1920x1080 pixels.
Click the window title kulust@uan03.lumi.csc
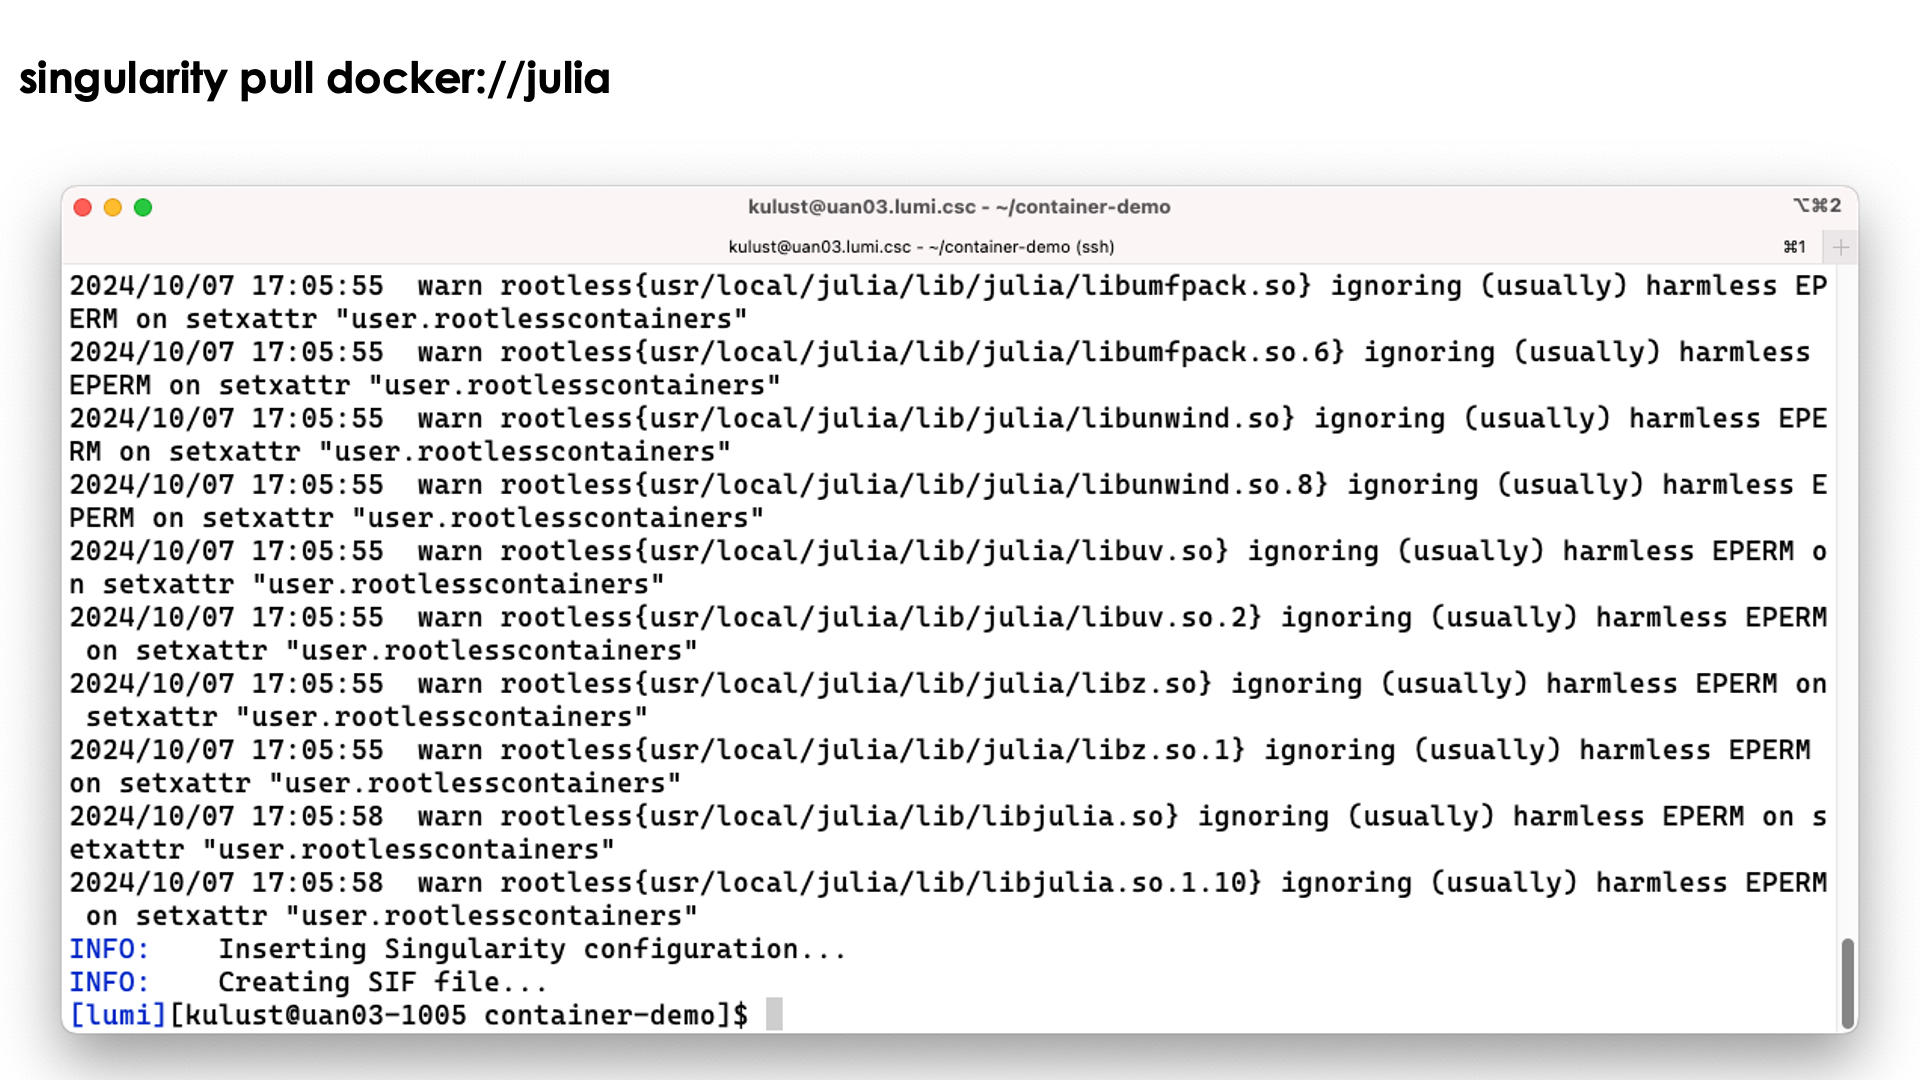tap(959, 207)
